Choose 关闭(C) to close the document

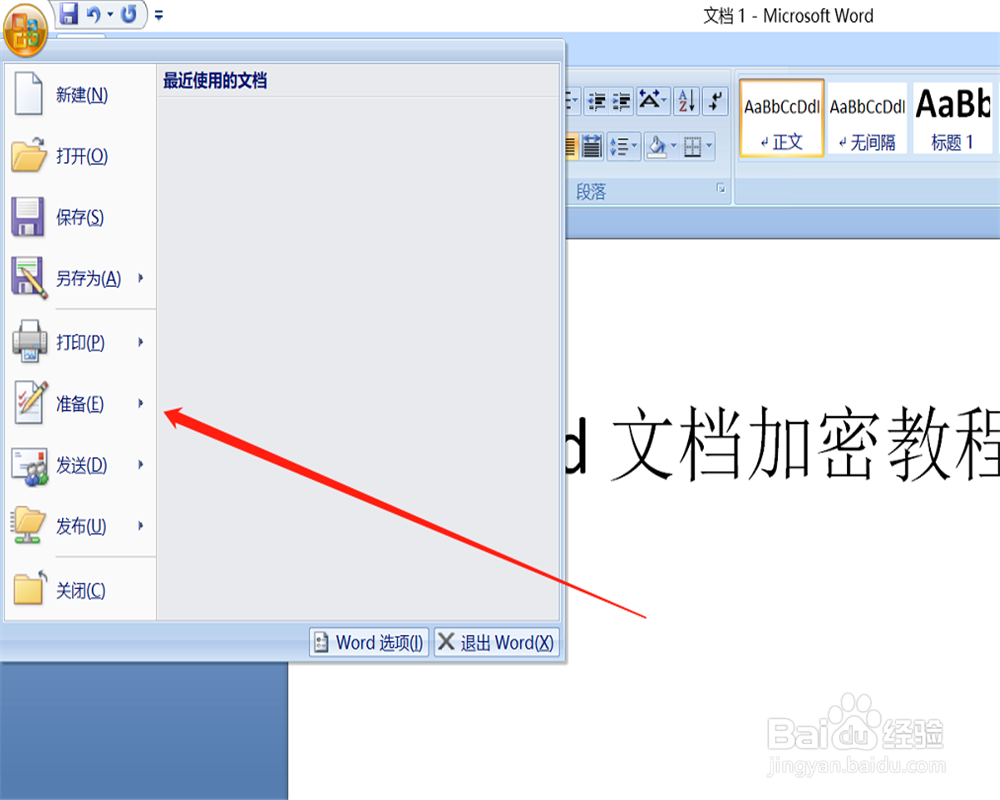coord(80,589)
